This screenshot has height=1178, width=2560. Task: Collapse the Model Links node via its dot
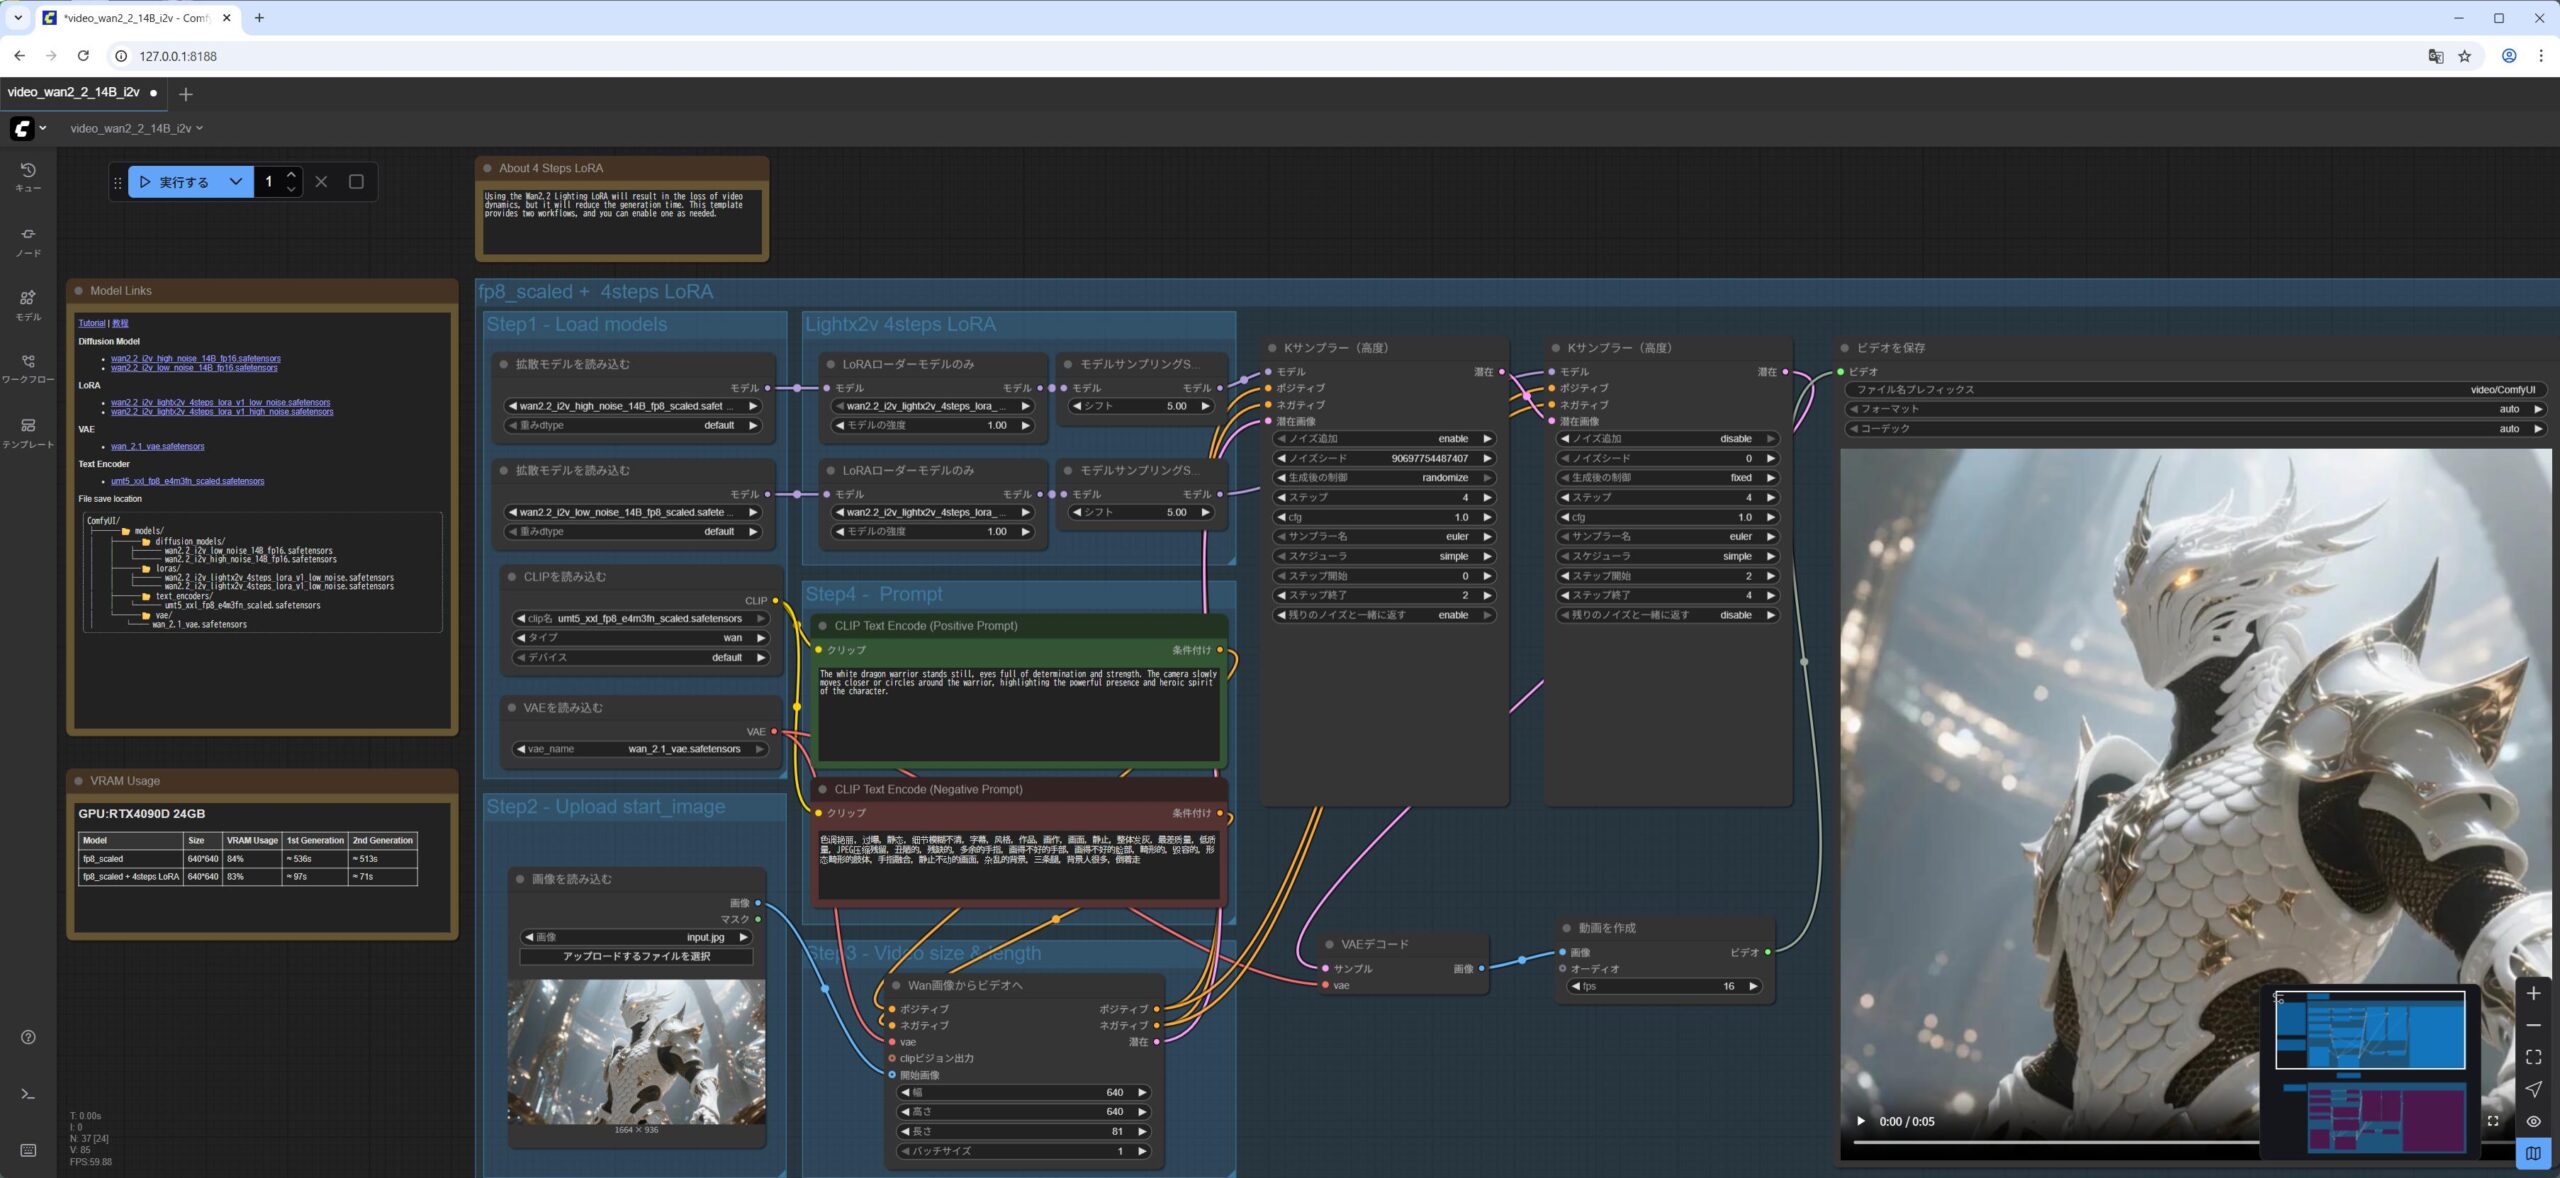click(78, 291)
